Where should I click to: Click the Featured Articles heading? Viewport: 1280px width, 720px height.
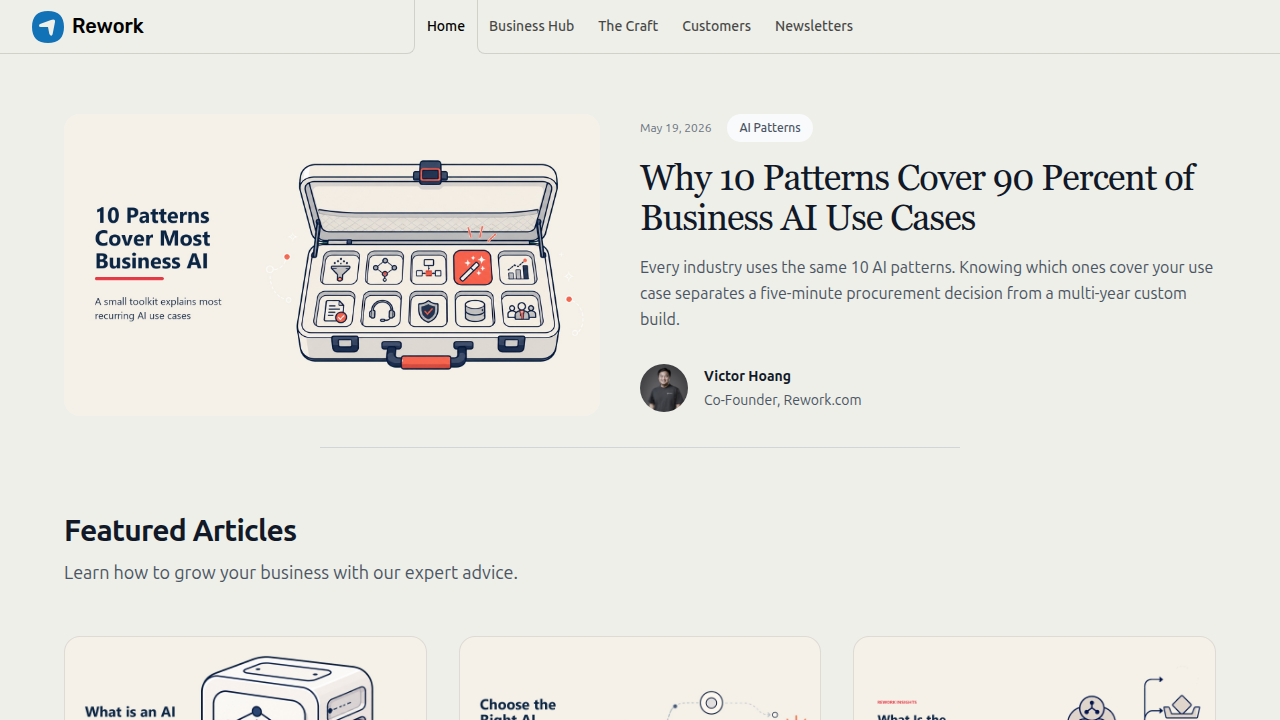180,530
